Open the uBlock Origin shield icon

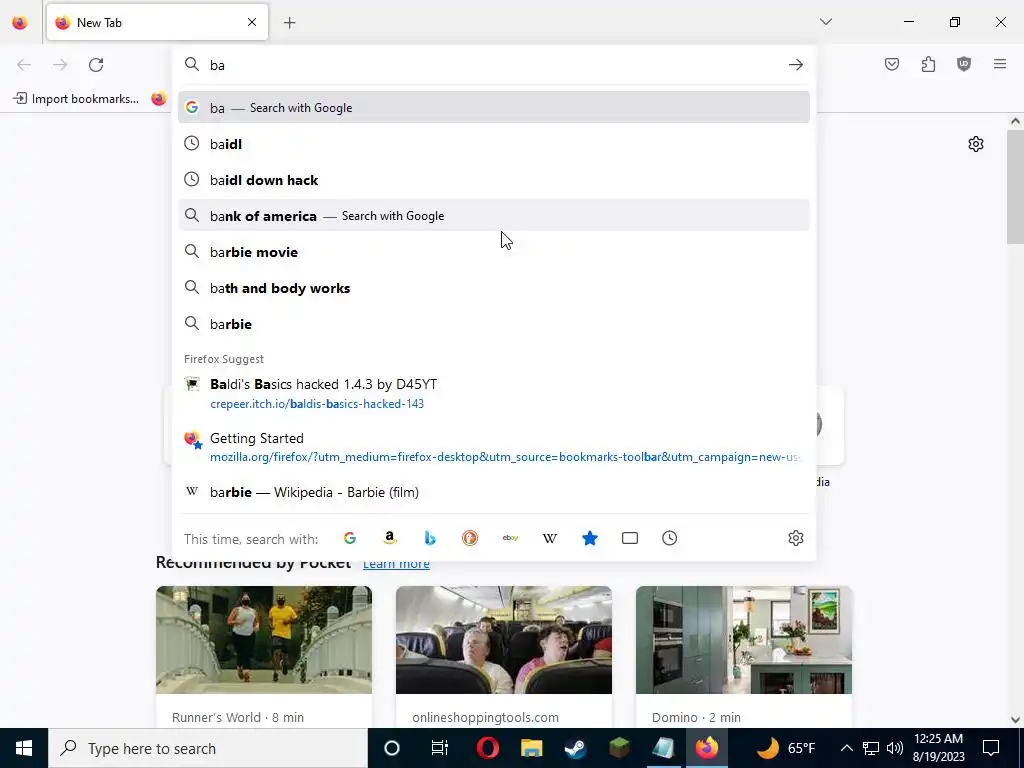964,64
